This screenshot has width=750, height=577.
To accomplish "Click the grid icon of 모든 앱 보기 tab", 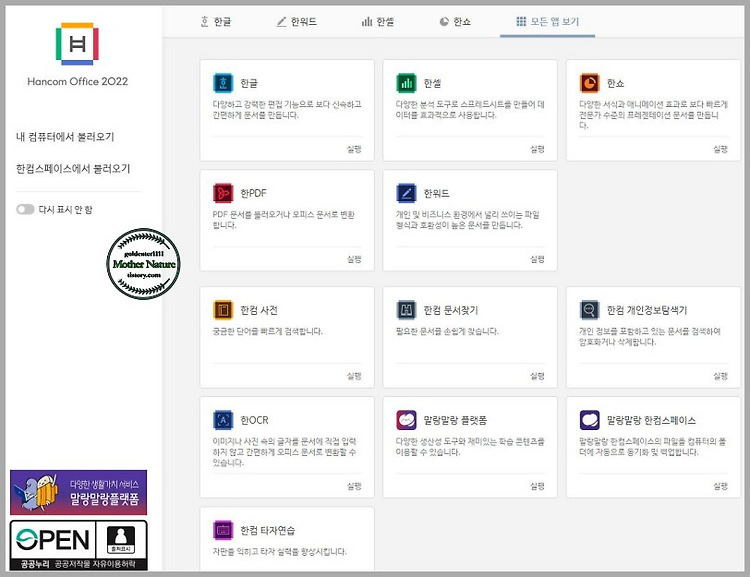I will (521, 22).
